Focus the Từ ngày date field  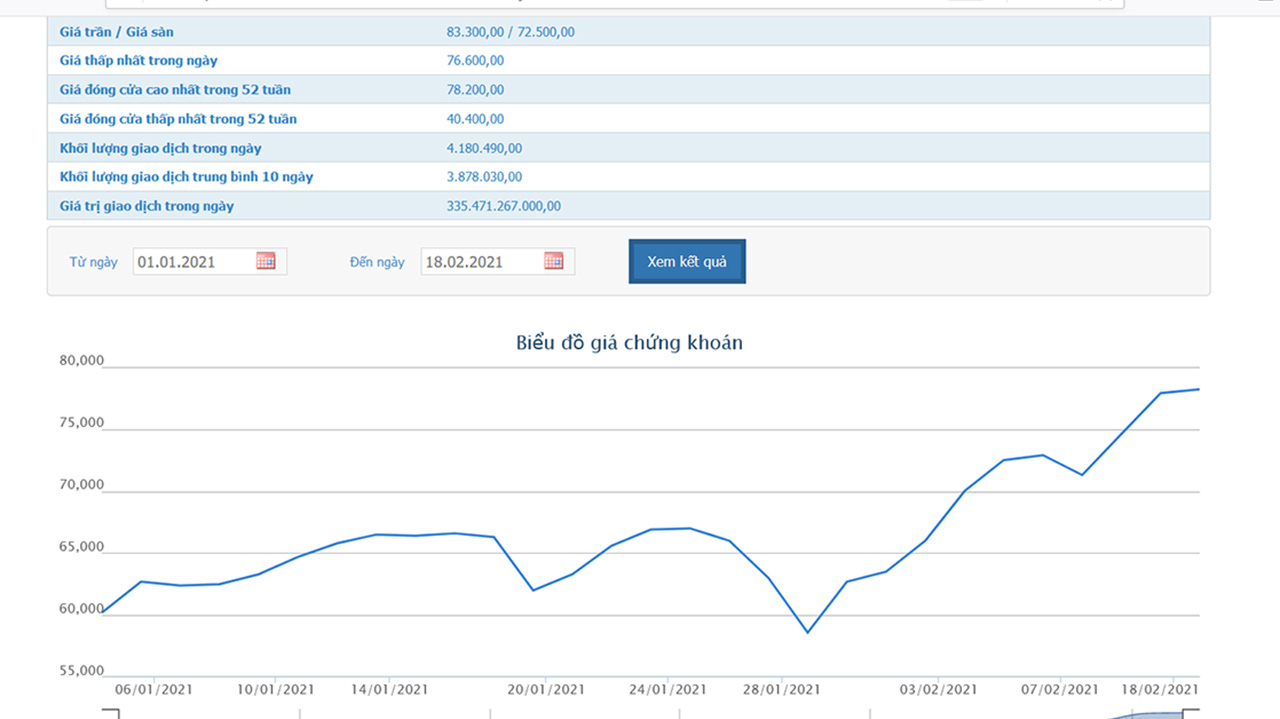point(192,262)
